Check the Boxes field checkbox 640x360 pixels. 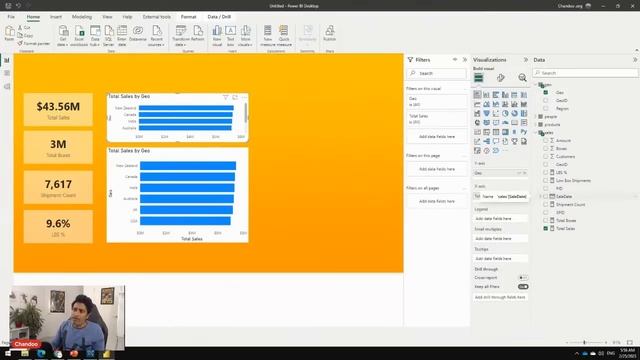[x=546, y=148]
